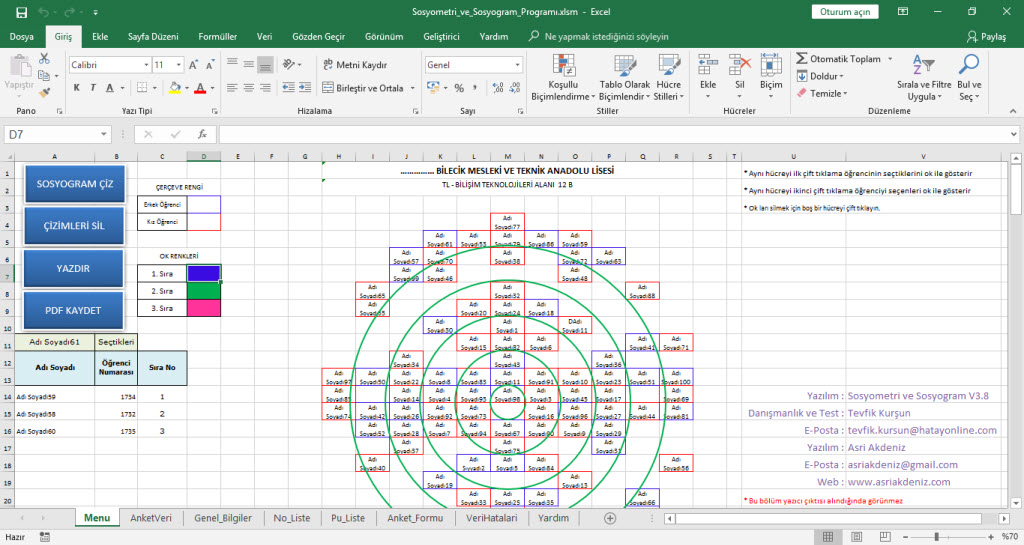This screenshot has height=545, width=1024.
Task: Switch to Page Break Preview button
Action: [x=885, y=537]
